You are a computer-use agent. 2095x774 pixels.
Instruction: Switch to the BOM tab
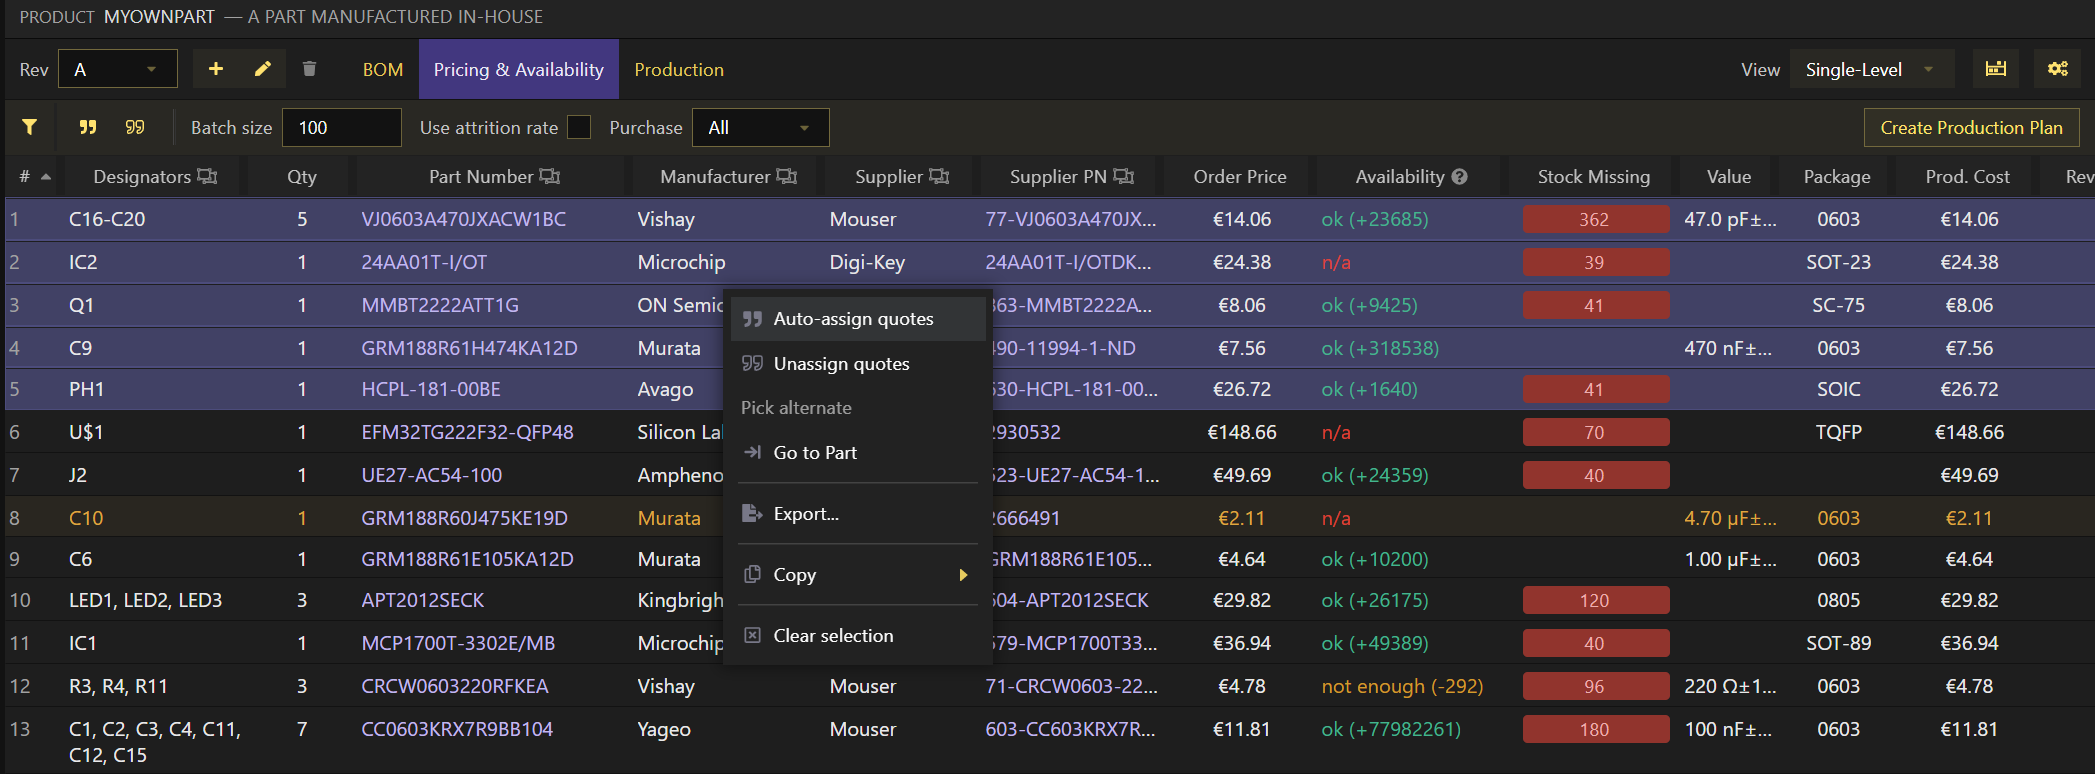pyautogui.click(x=383, y=69)
